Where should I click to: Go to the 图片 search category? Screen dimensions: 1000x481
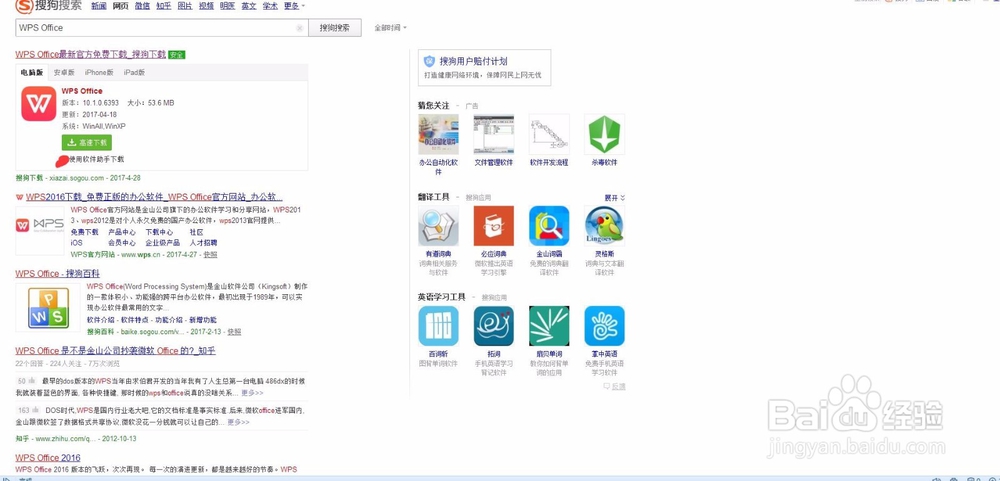tap(185, 6)
